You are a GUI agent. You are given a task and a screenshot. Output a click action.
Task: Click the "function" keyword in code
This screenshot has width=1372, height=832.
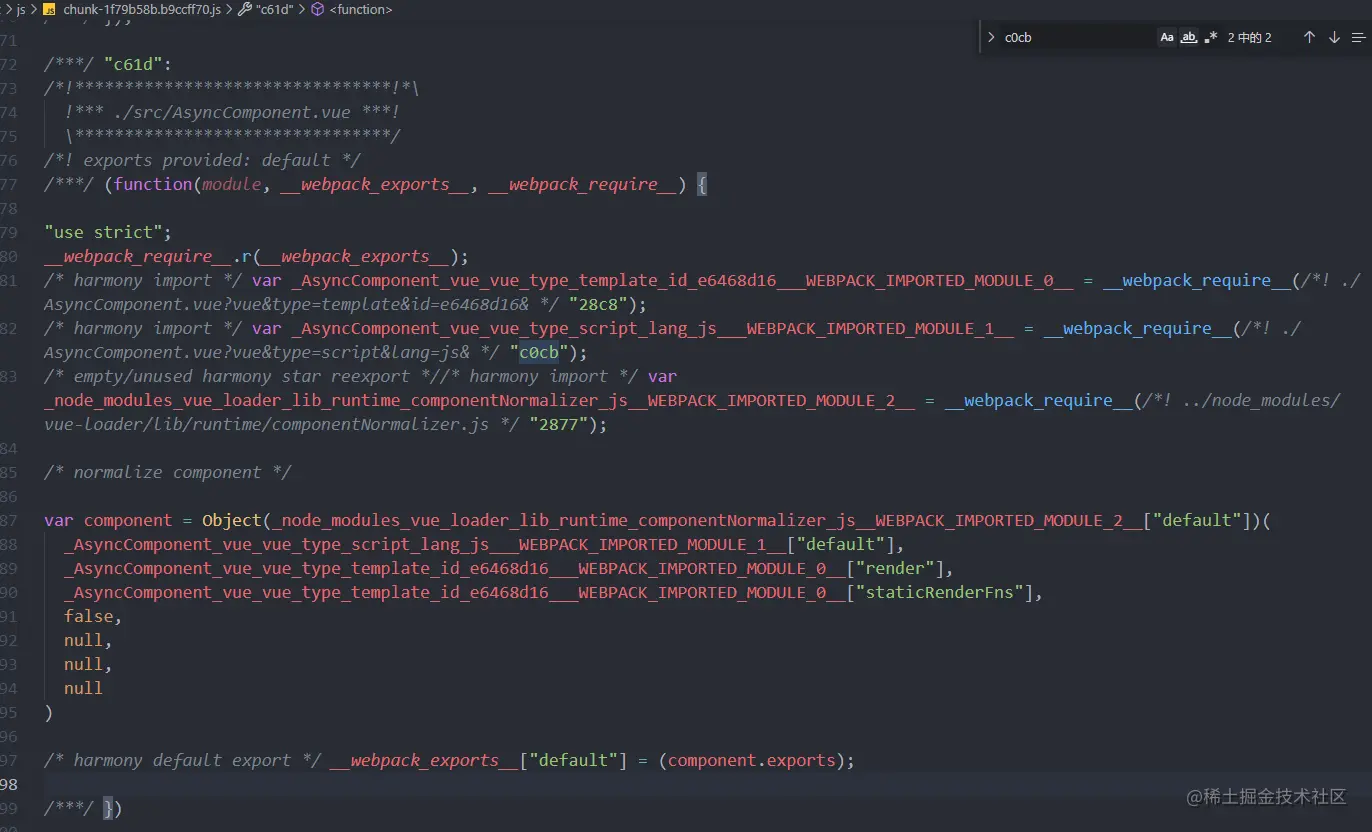coord(153,184)
